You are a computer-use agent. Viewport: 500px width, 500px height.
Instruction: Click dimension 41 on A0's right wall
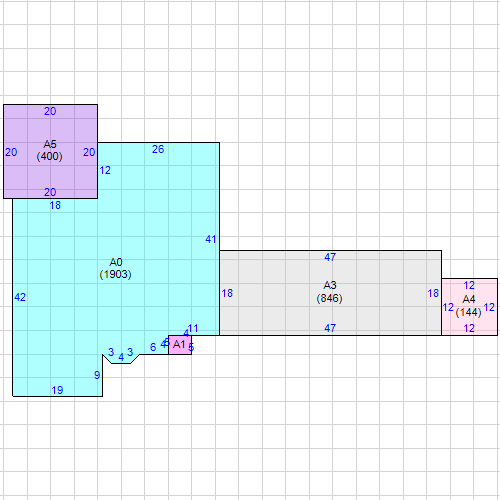(x=211, y=239)
